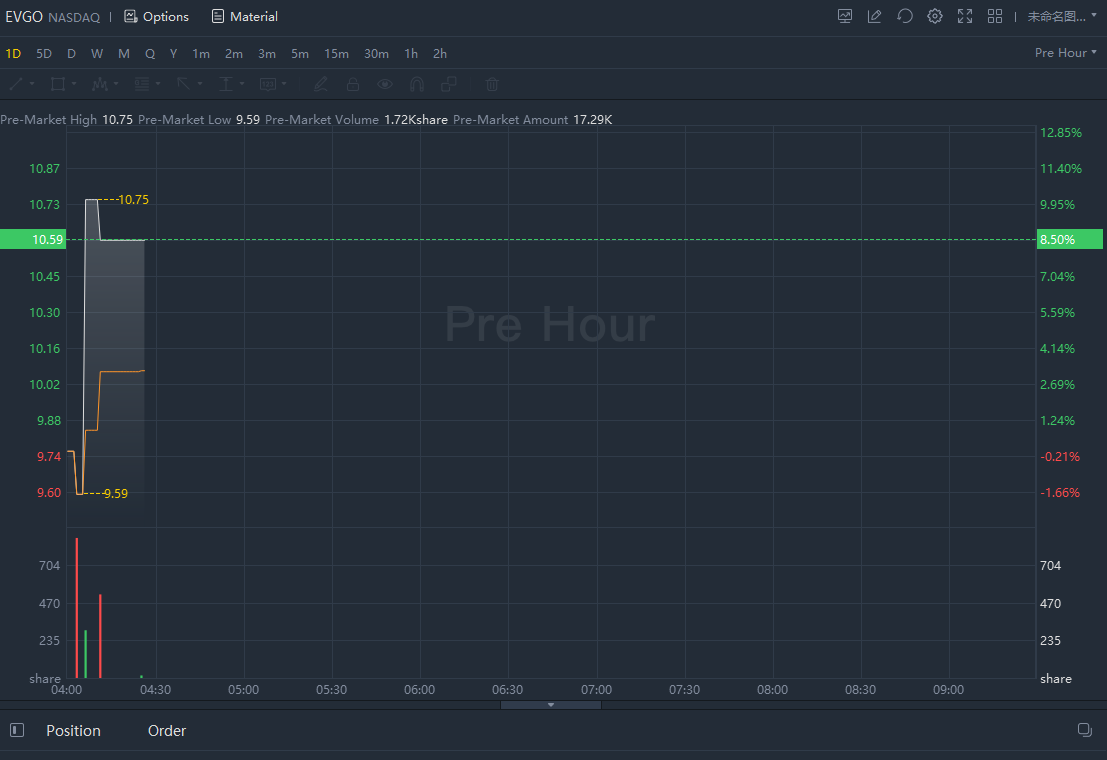Switch to the Q quarterly timeframe
This screenshot has width=1107, height=760.
click(150, 54)
